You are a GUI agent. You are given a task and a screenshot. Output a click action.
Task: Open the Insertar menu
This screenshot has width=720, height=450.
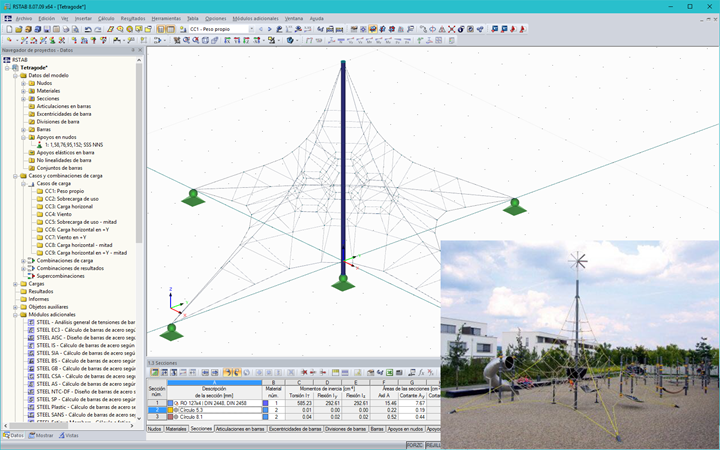tap(83, 18)
